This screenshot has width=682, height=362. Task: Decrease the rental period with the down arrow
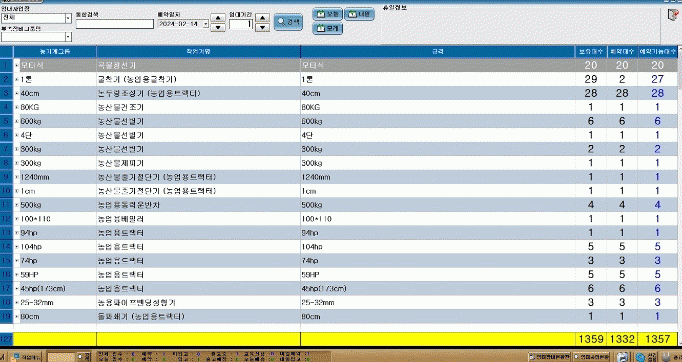[262, 27]
